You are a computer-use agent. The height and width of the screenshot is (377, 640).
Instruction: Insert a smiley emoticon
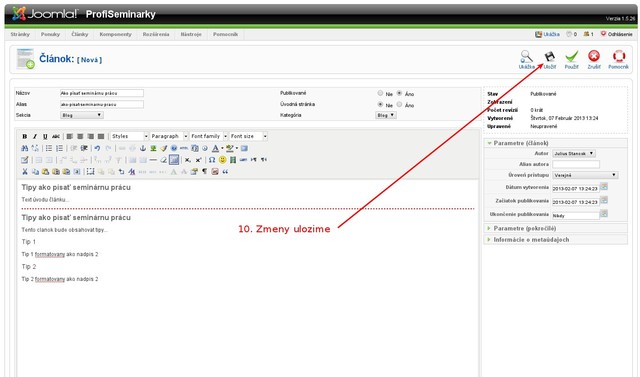(222, 160)
